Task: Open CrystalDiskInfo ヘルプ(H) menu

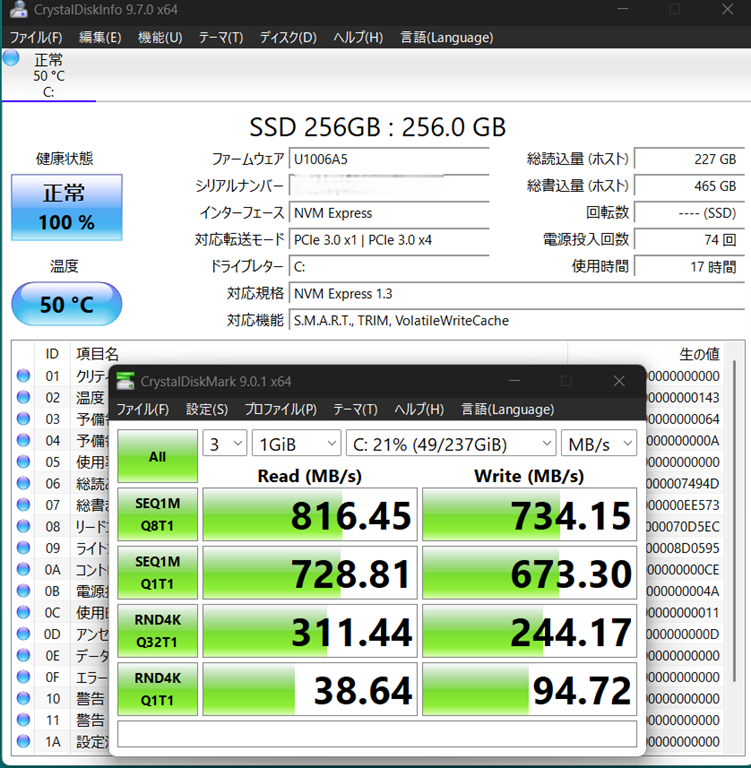Action: pos(358,37)
